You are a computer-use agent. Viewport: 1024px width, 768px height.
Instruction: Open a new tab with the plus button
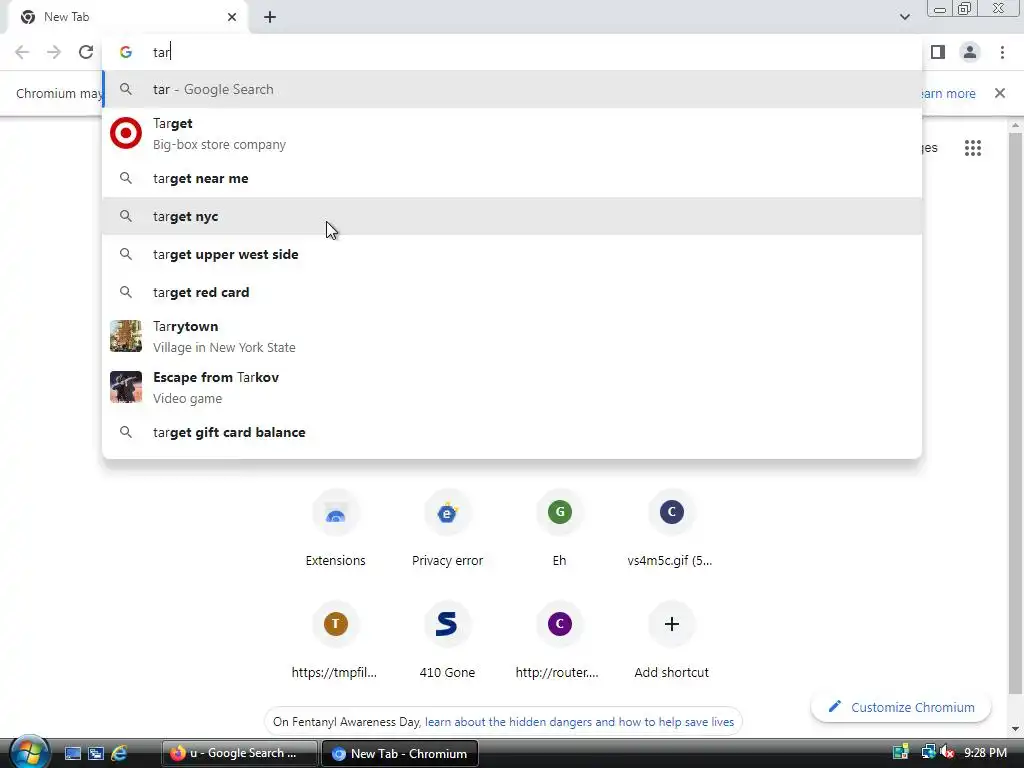[x=270, y=17]
